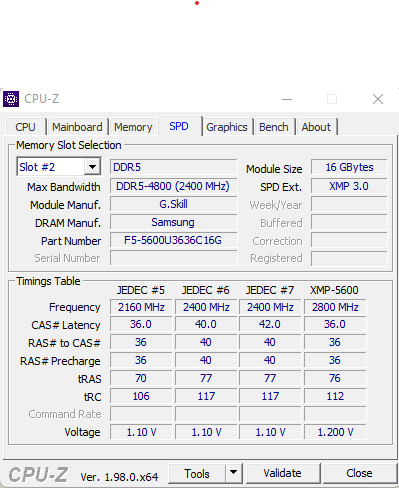Click the DDR5-4800 (2400 MHz) bandwidth value

tap(173, 186)
